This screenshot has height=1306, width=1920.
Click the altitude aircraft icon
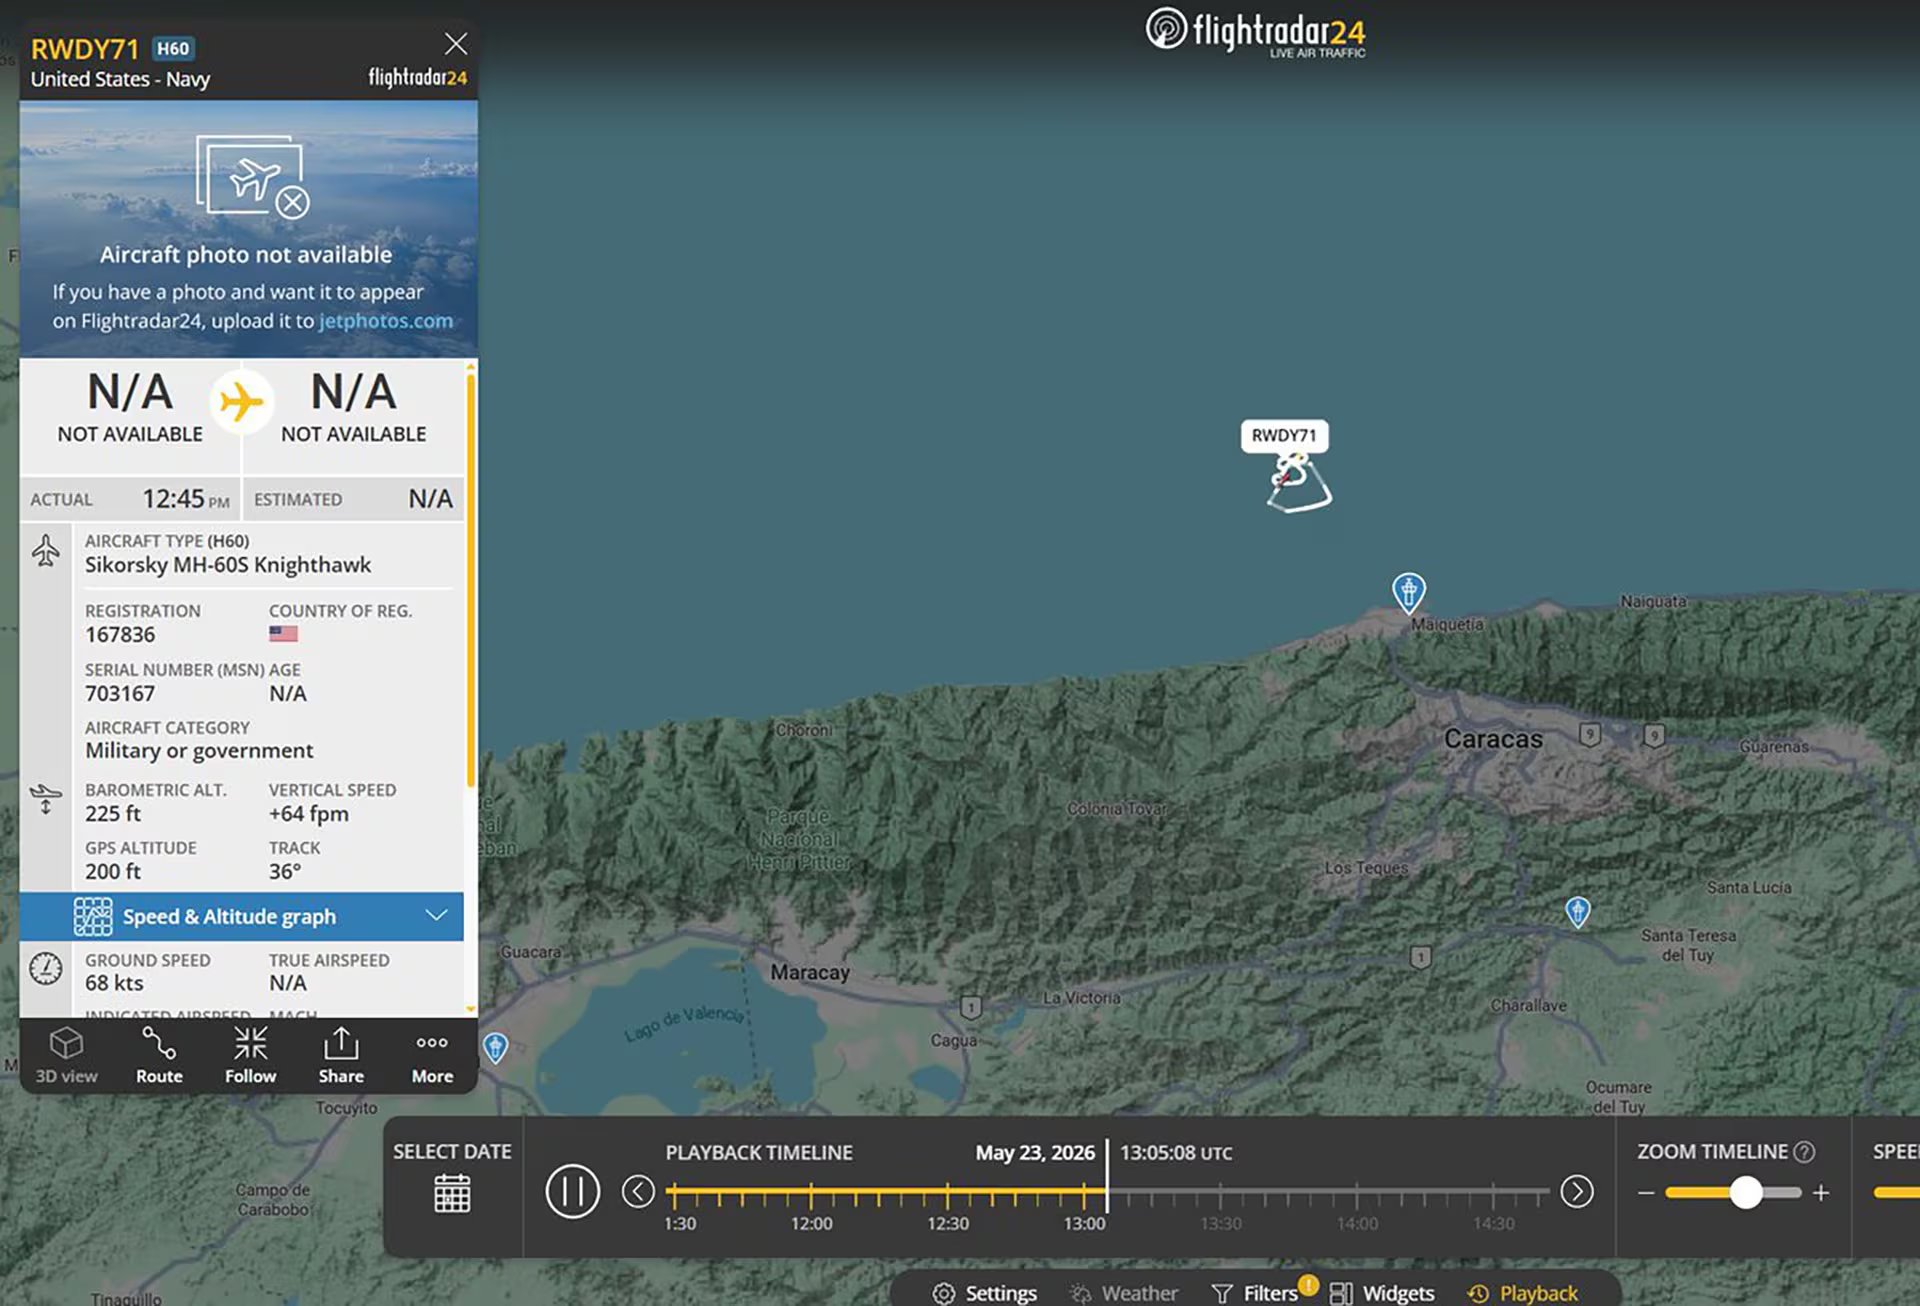[45, 799]
